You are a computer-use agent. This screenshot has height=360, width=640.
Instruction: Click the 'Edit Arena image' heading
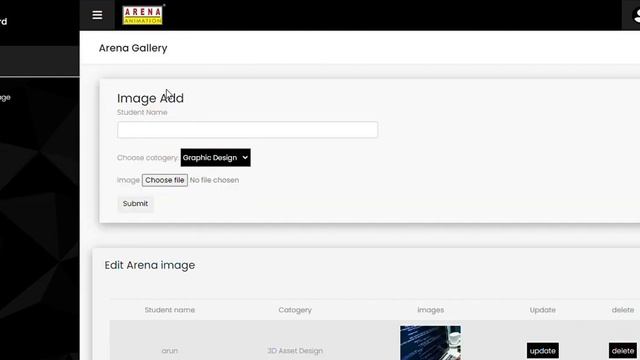pos(150,265)
